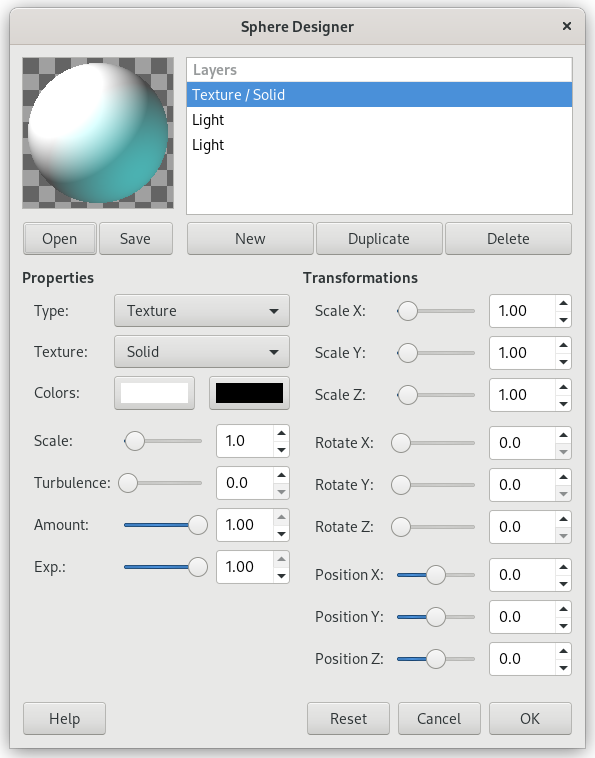Click the Amount slider handle
Screen dimensions: 595x758
pyautogui.click(x=198, y=525)
